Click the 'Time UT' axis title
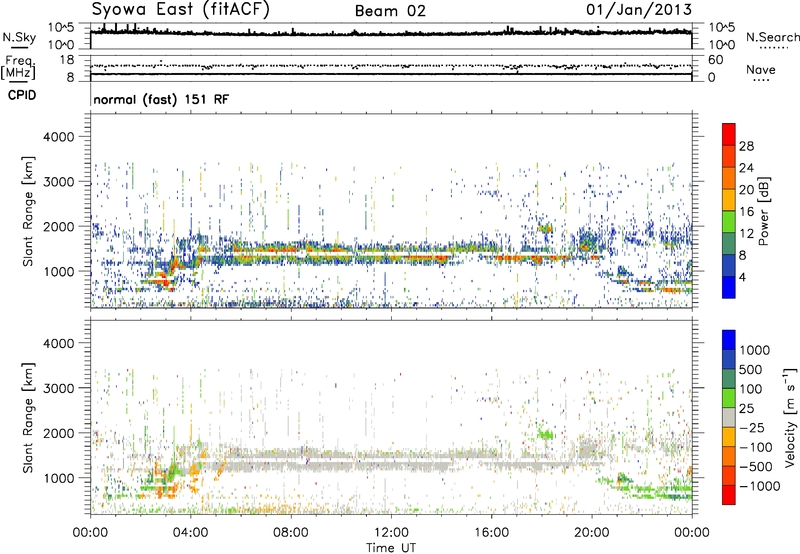 391,548
